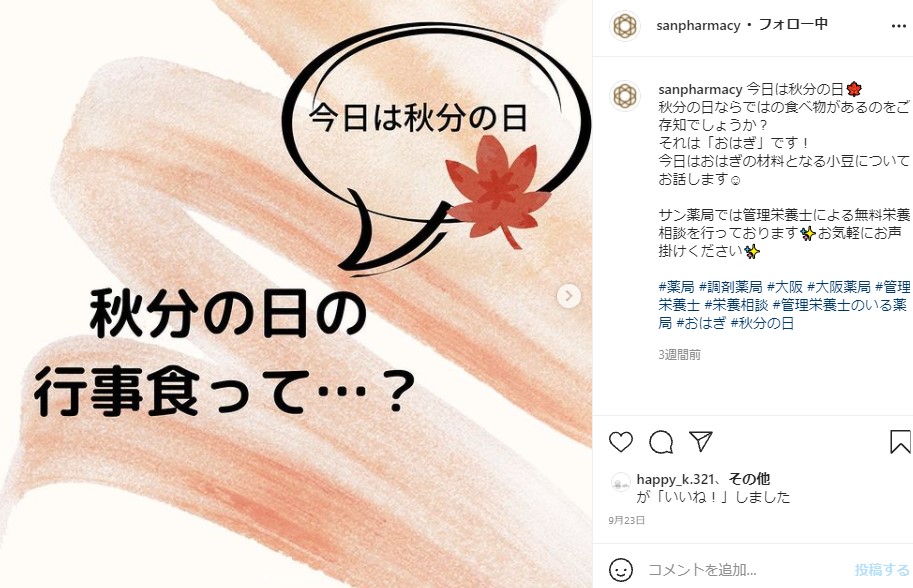
Task: Open happy_k.321 profile link
Action: pyautogui.click(x=675, y=479)
